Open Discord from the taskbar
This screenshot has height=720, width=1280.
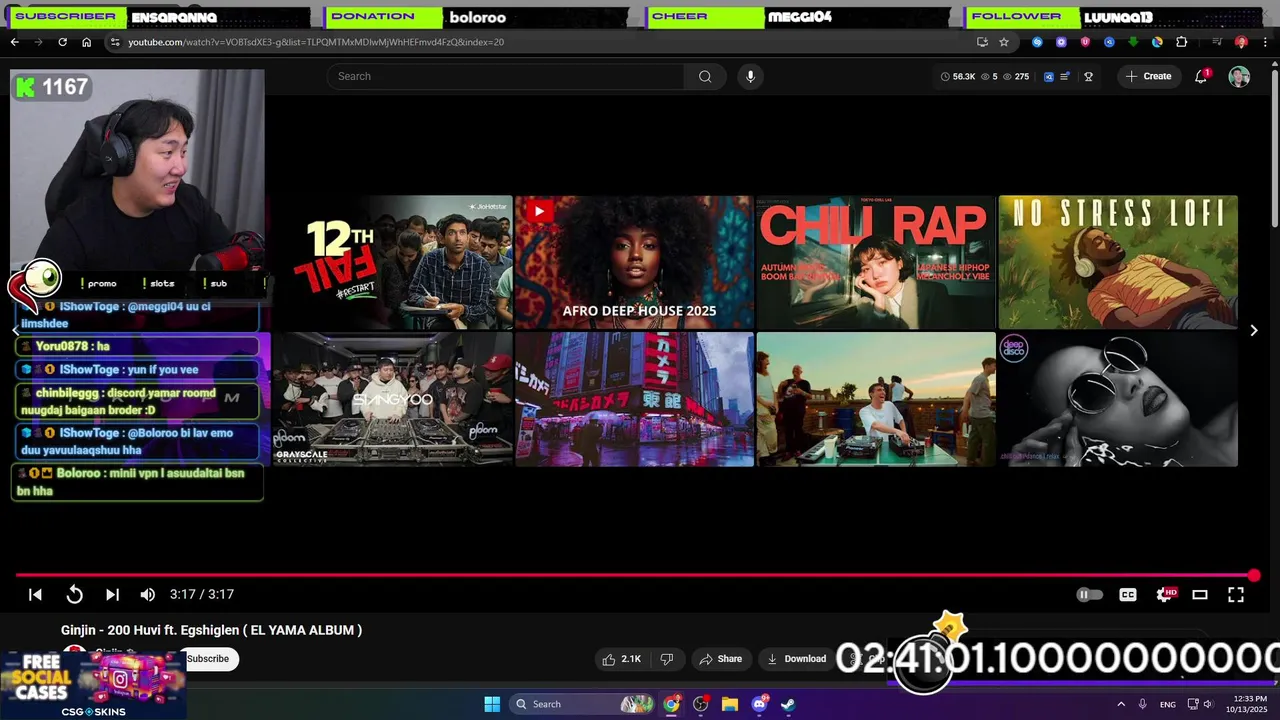pyautogui.click(x=759, y=704)
